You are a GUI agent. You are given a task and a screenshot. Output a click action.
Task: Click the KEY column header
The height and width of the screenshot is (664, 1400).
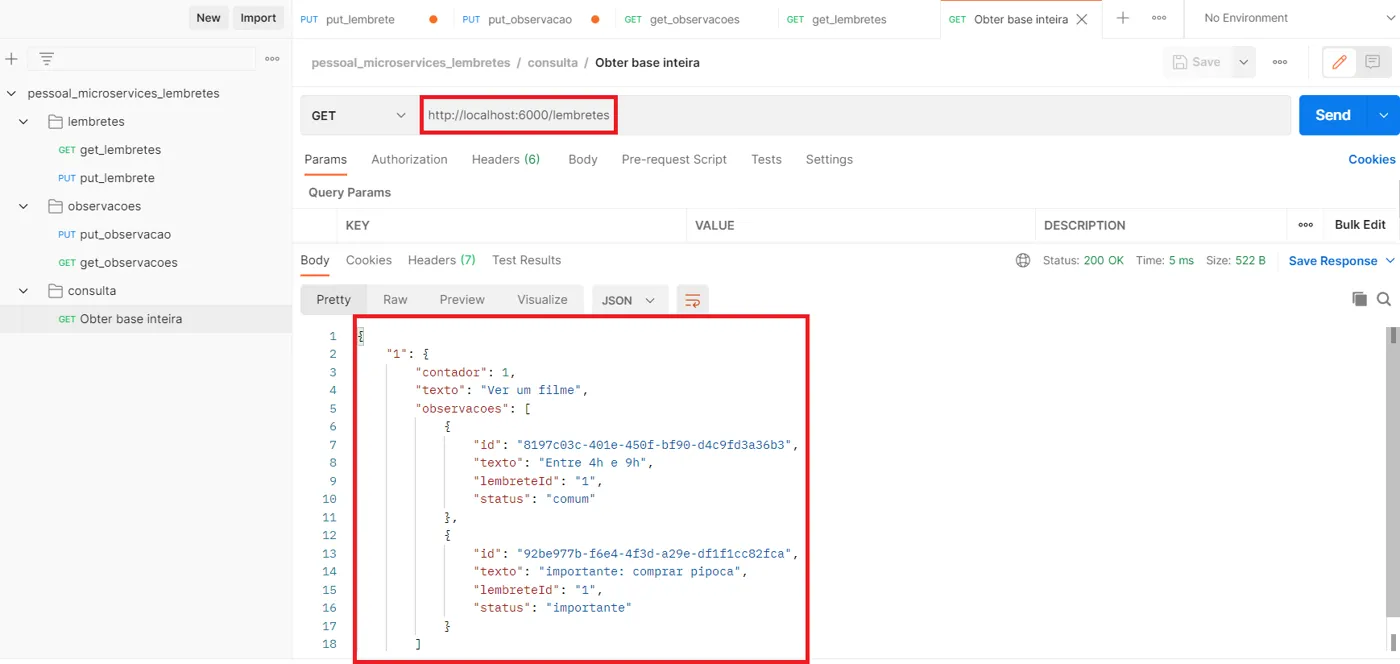pos(358,226)
